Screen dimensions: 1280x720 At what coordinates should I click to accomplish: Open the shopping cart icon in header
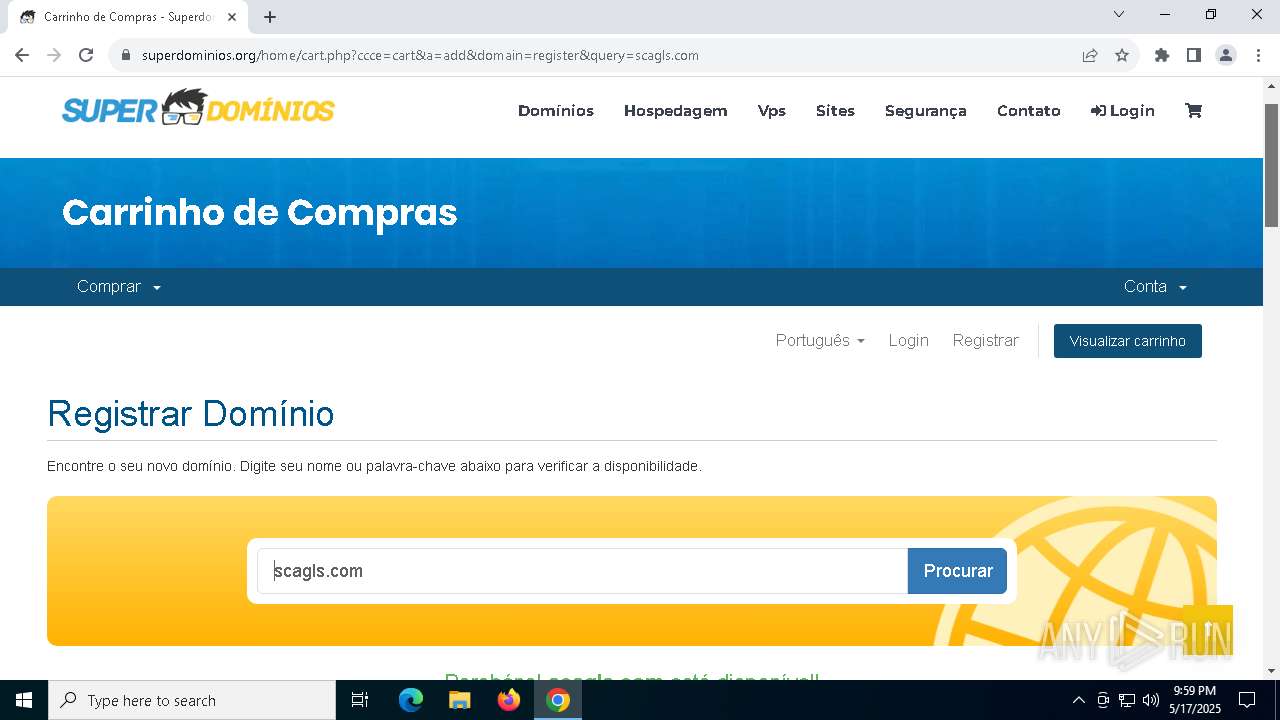coord(1193,111)
